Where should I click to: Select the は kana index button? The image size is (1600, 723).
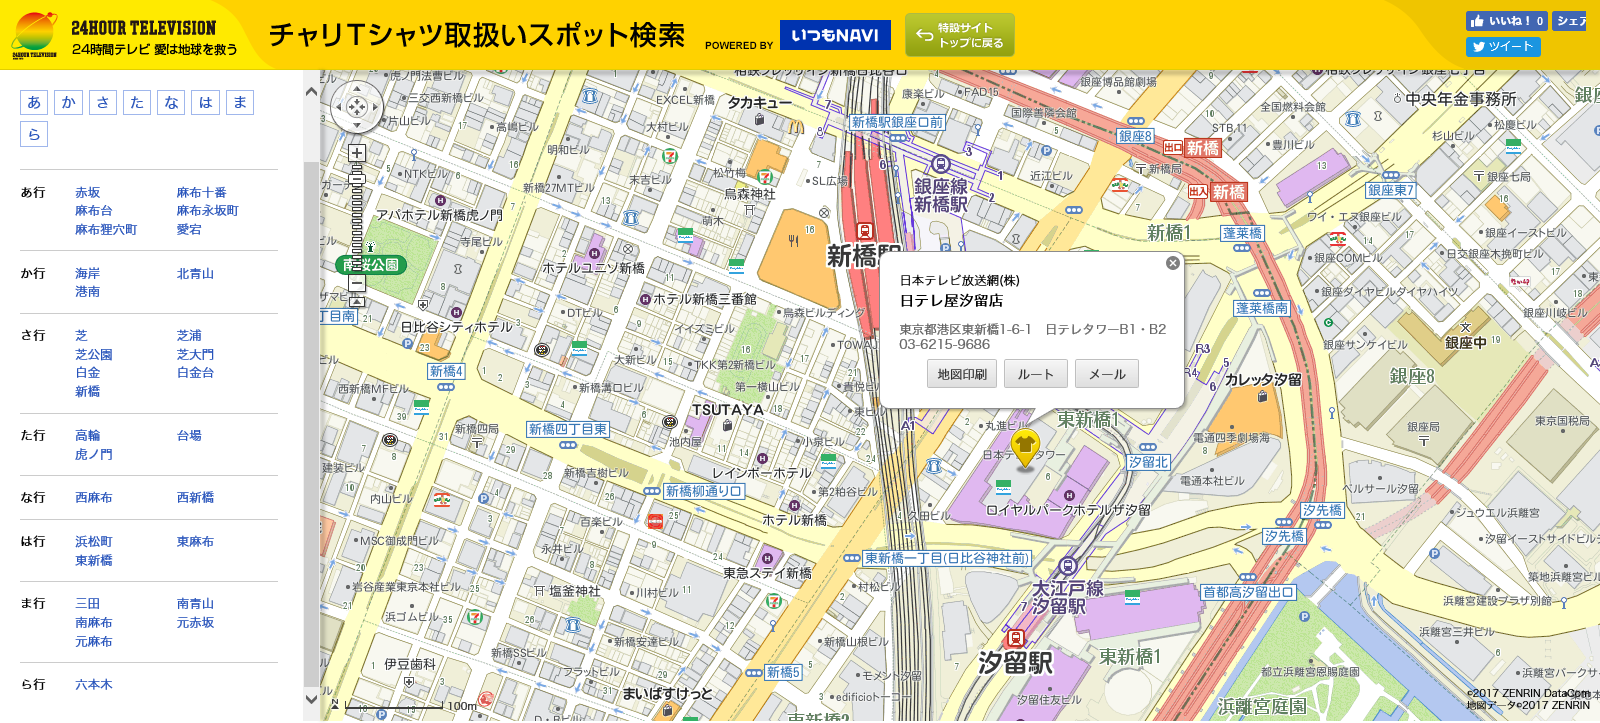[206, 102]
